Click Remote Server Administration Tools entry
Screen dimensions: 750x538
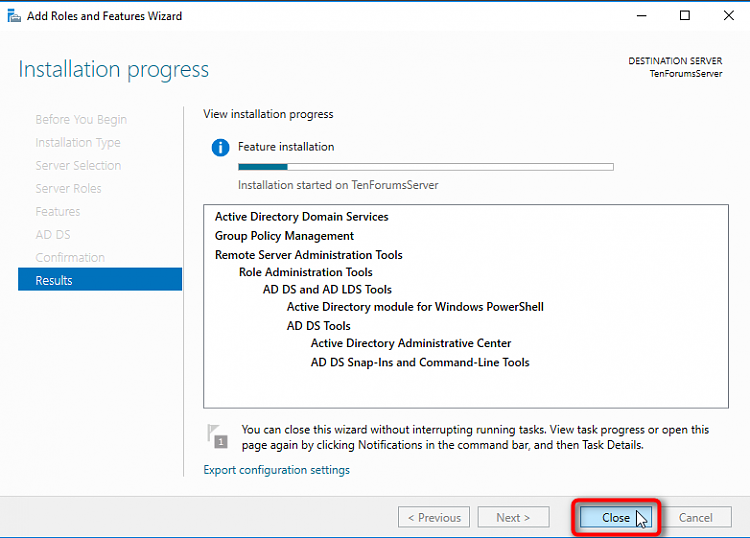[x=309, y=255]
